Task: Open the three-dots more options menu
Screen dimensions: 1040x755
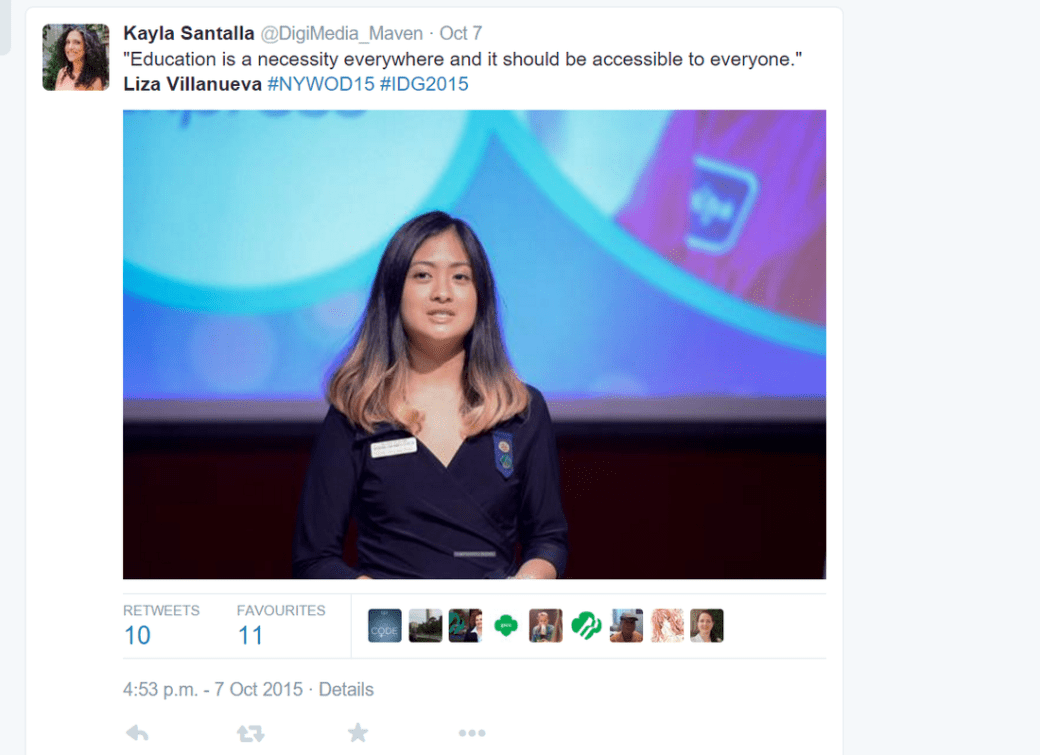Action: click(x=472, y=733)
